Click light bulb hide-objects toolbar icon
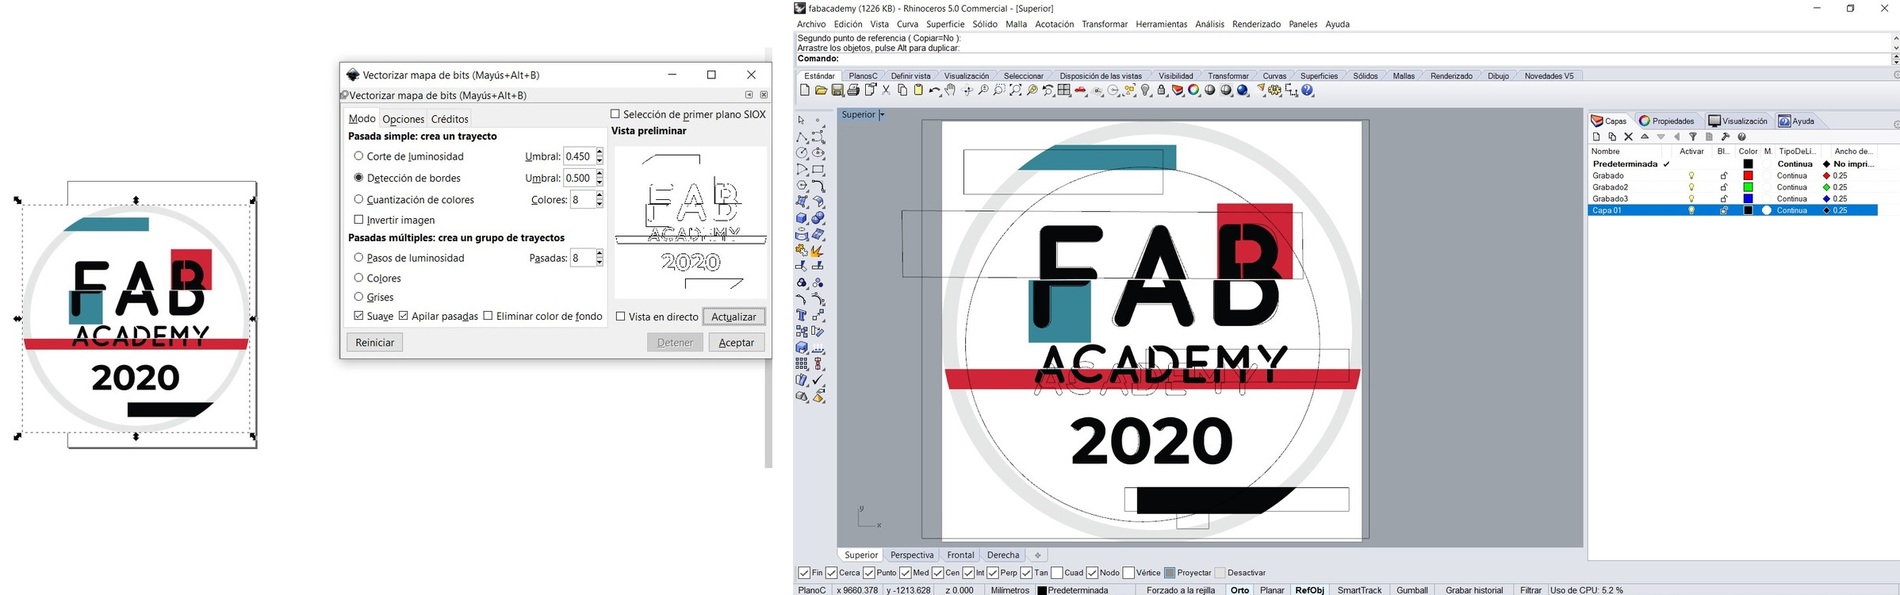 click(x=1145, y=90)
